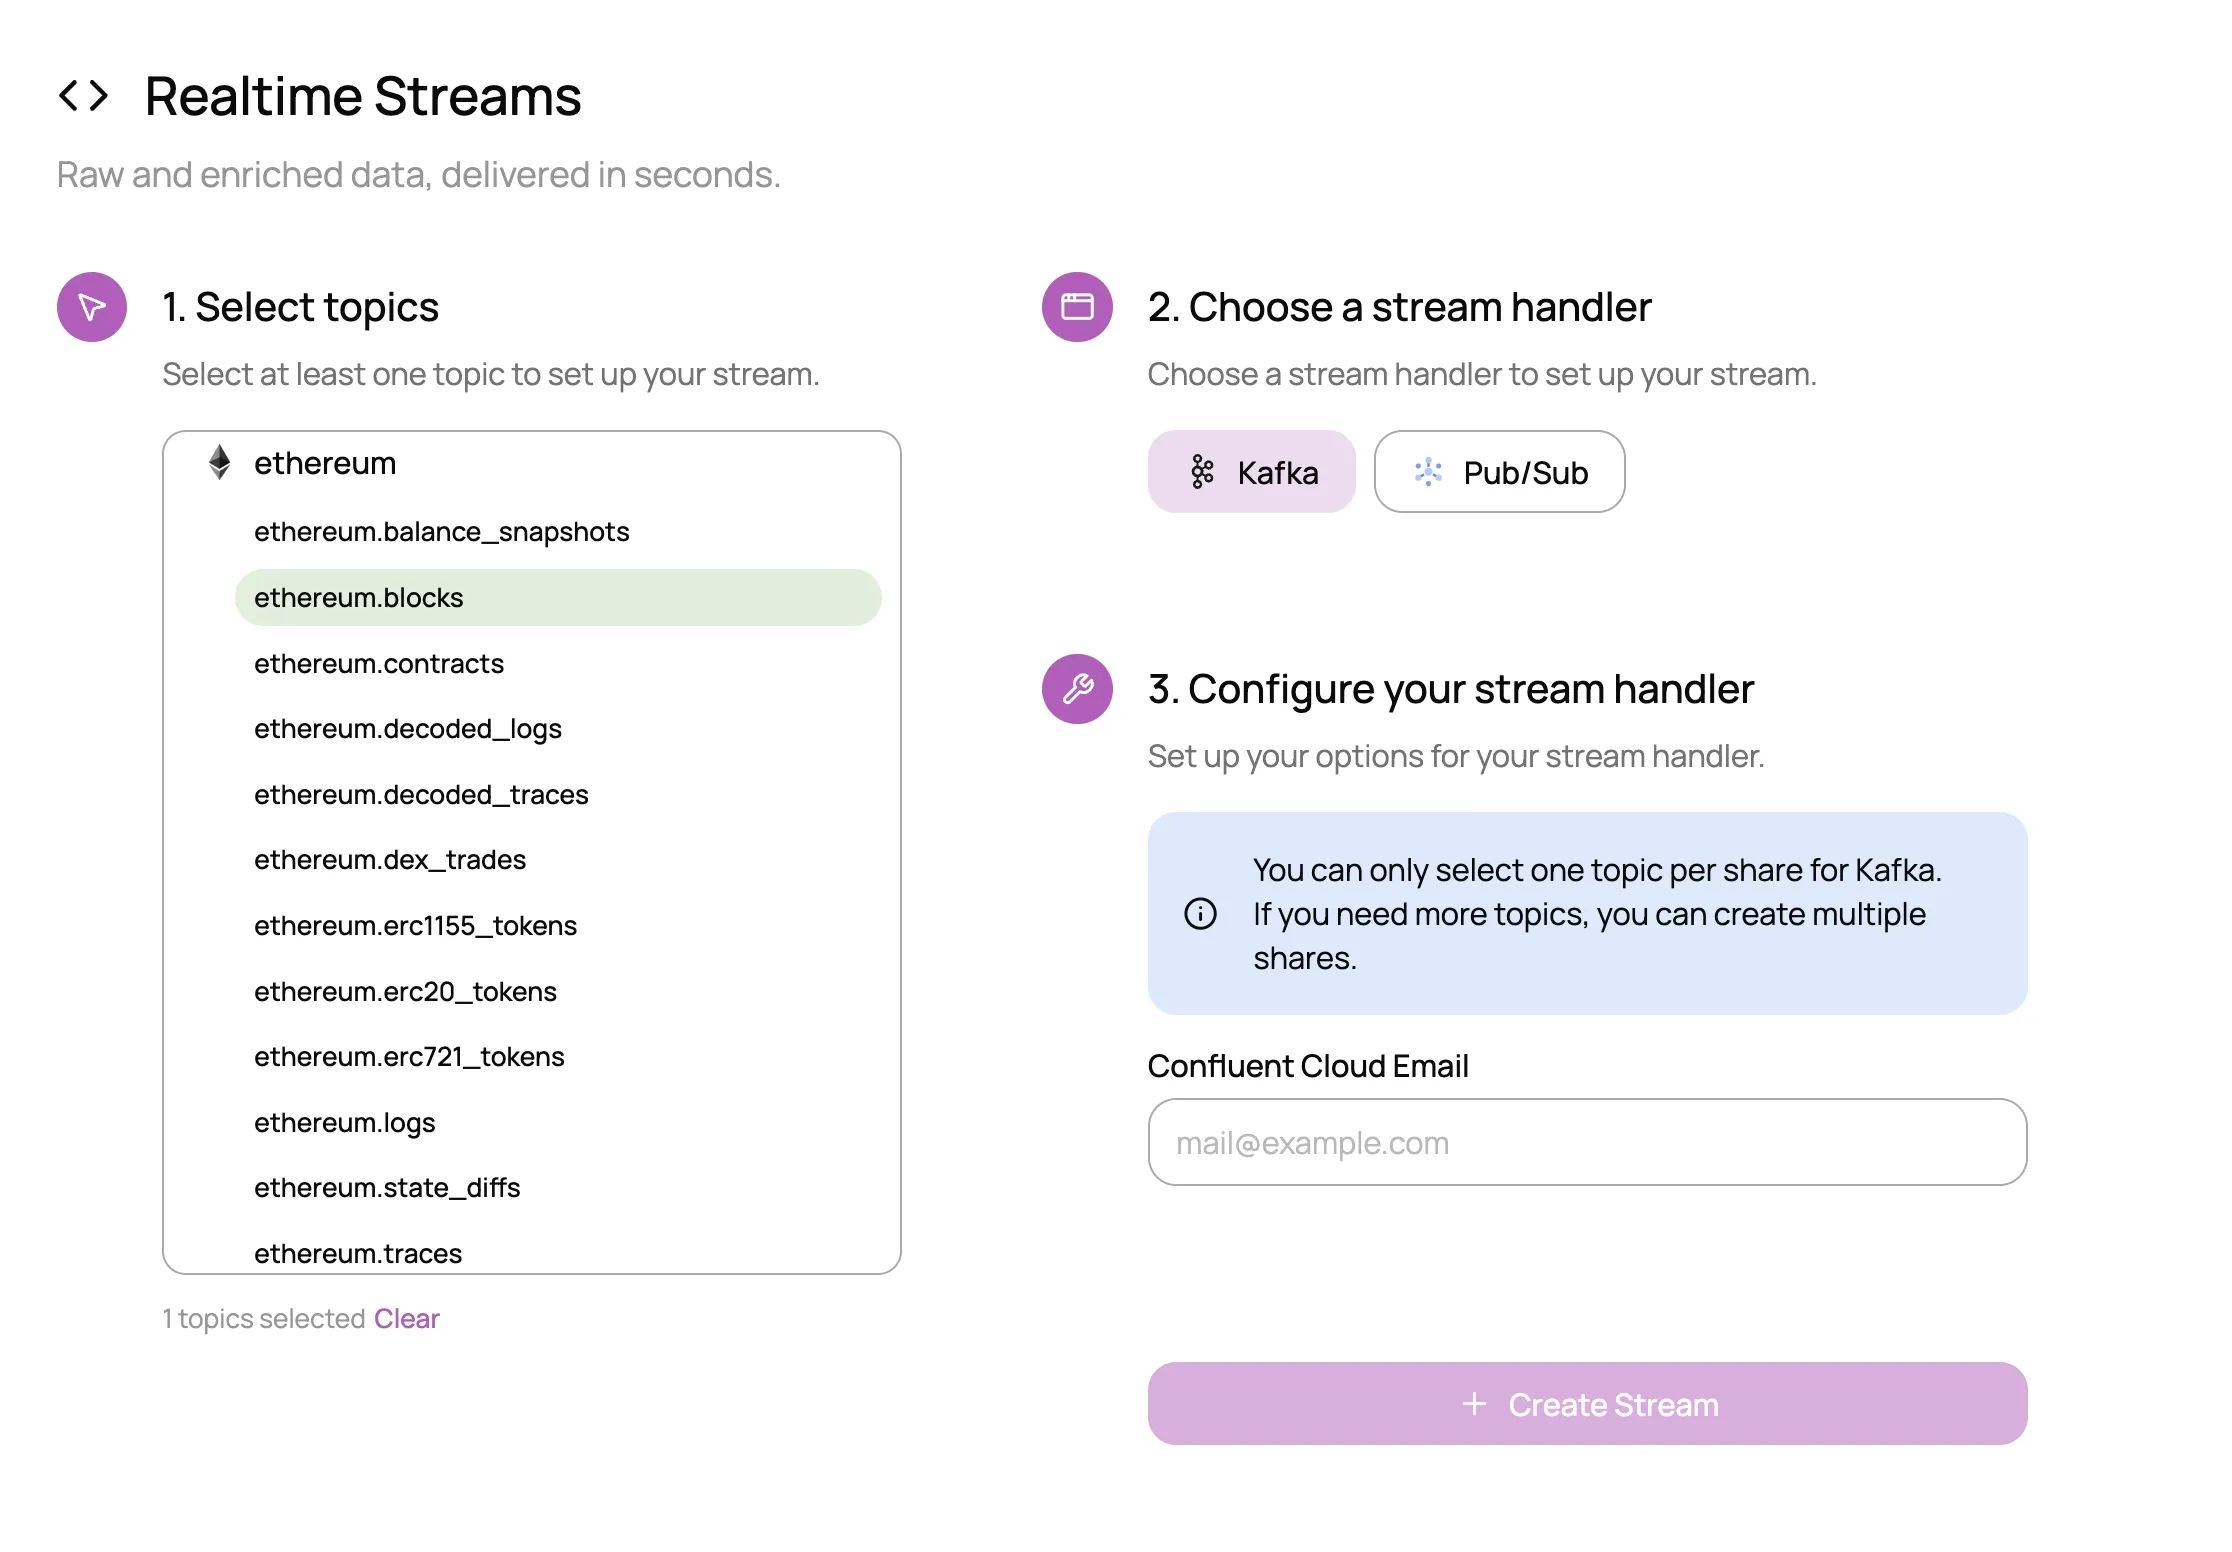
Task: Click the Ethereum logo in the topic list
Action: pos(220,462)
